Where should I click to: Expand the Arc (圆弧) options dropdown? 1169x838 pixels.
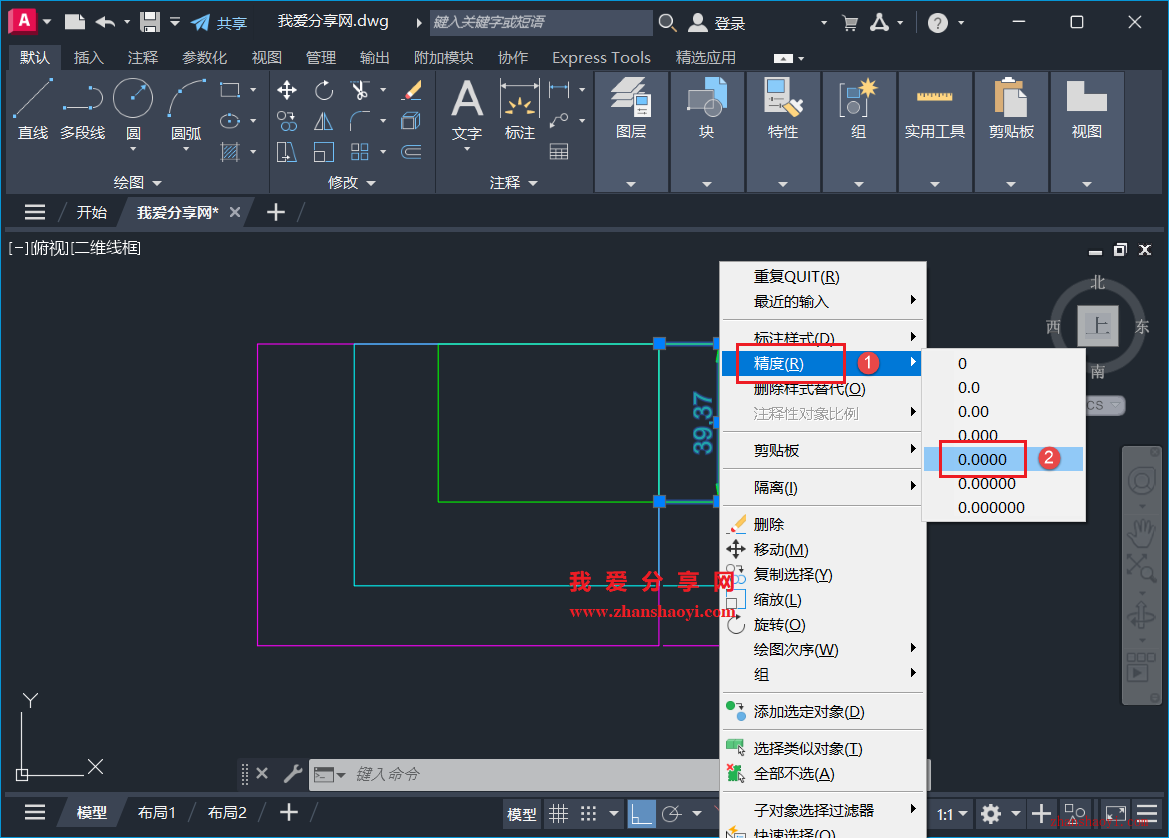[x=186, y=149]
